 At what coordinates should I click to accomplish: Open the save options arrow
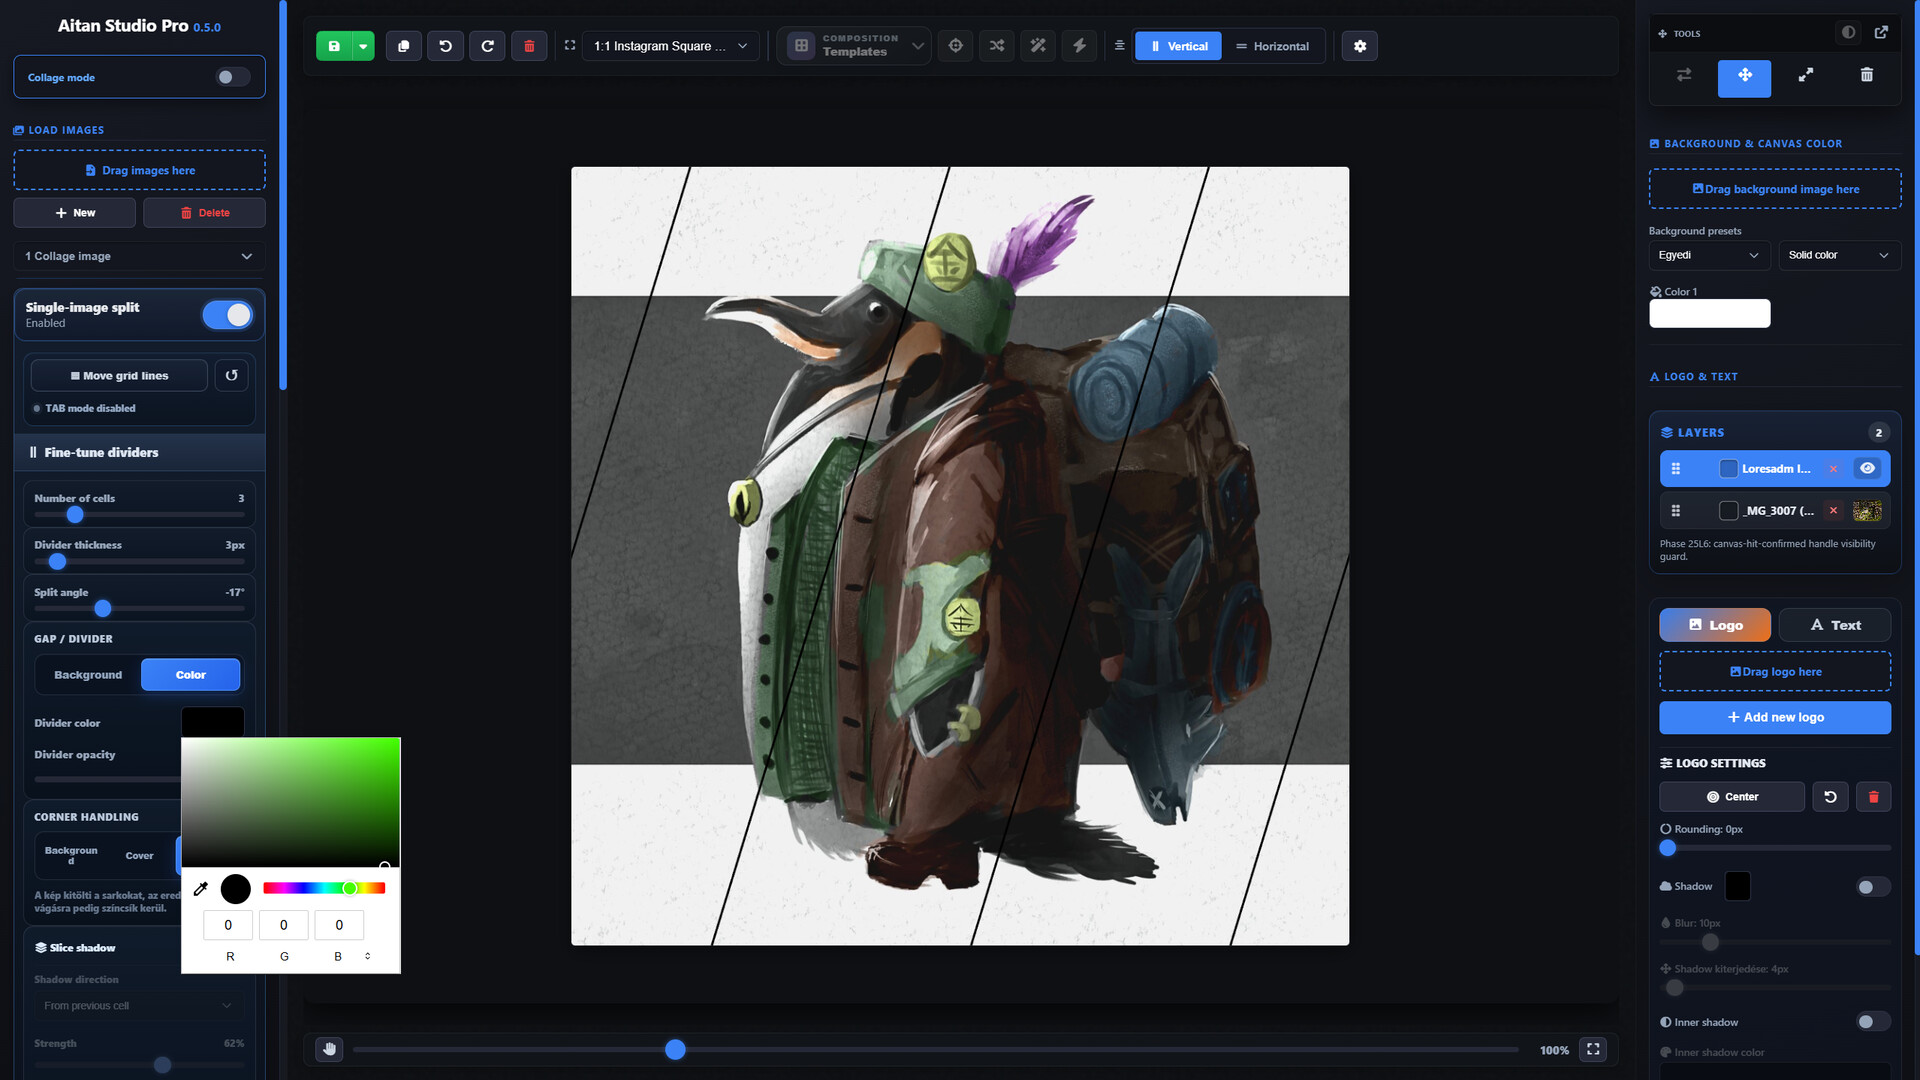click(x=363, y=46)
